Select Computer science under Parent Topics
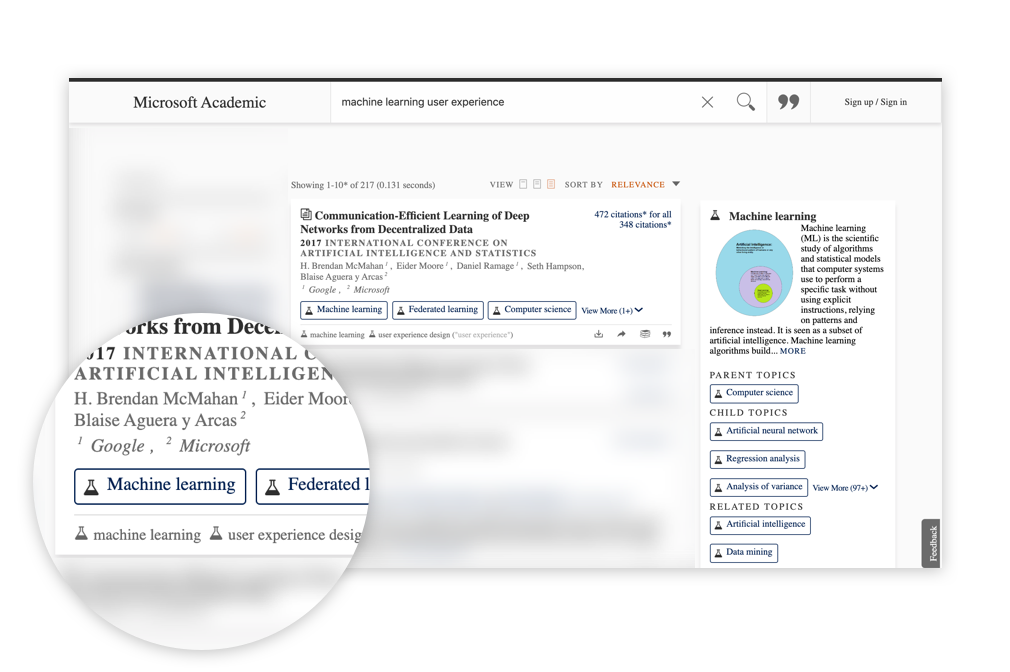 tap(754, 393)
